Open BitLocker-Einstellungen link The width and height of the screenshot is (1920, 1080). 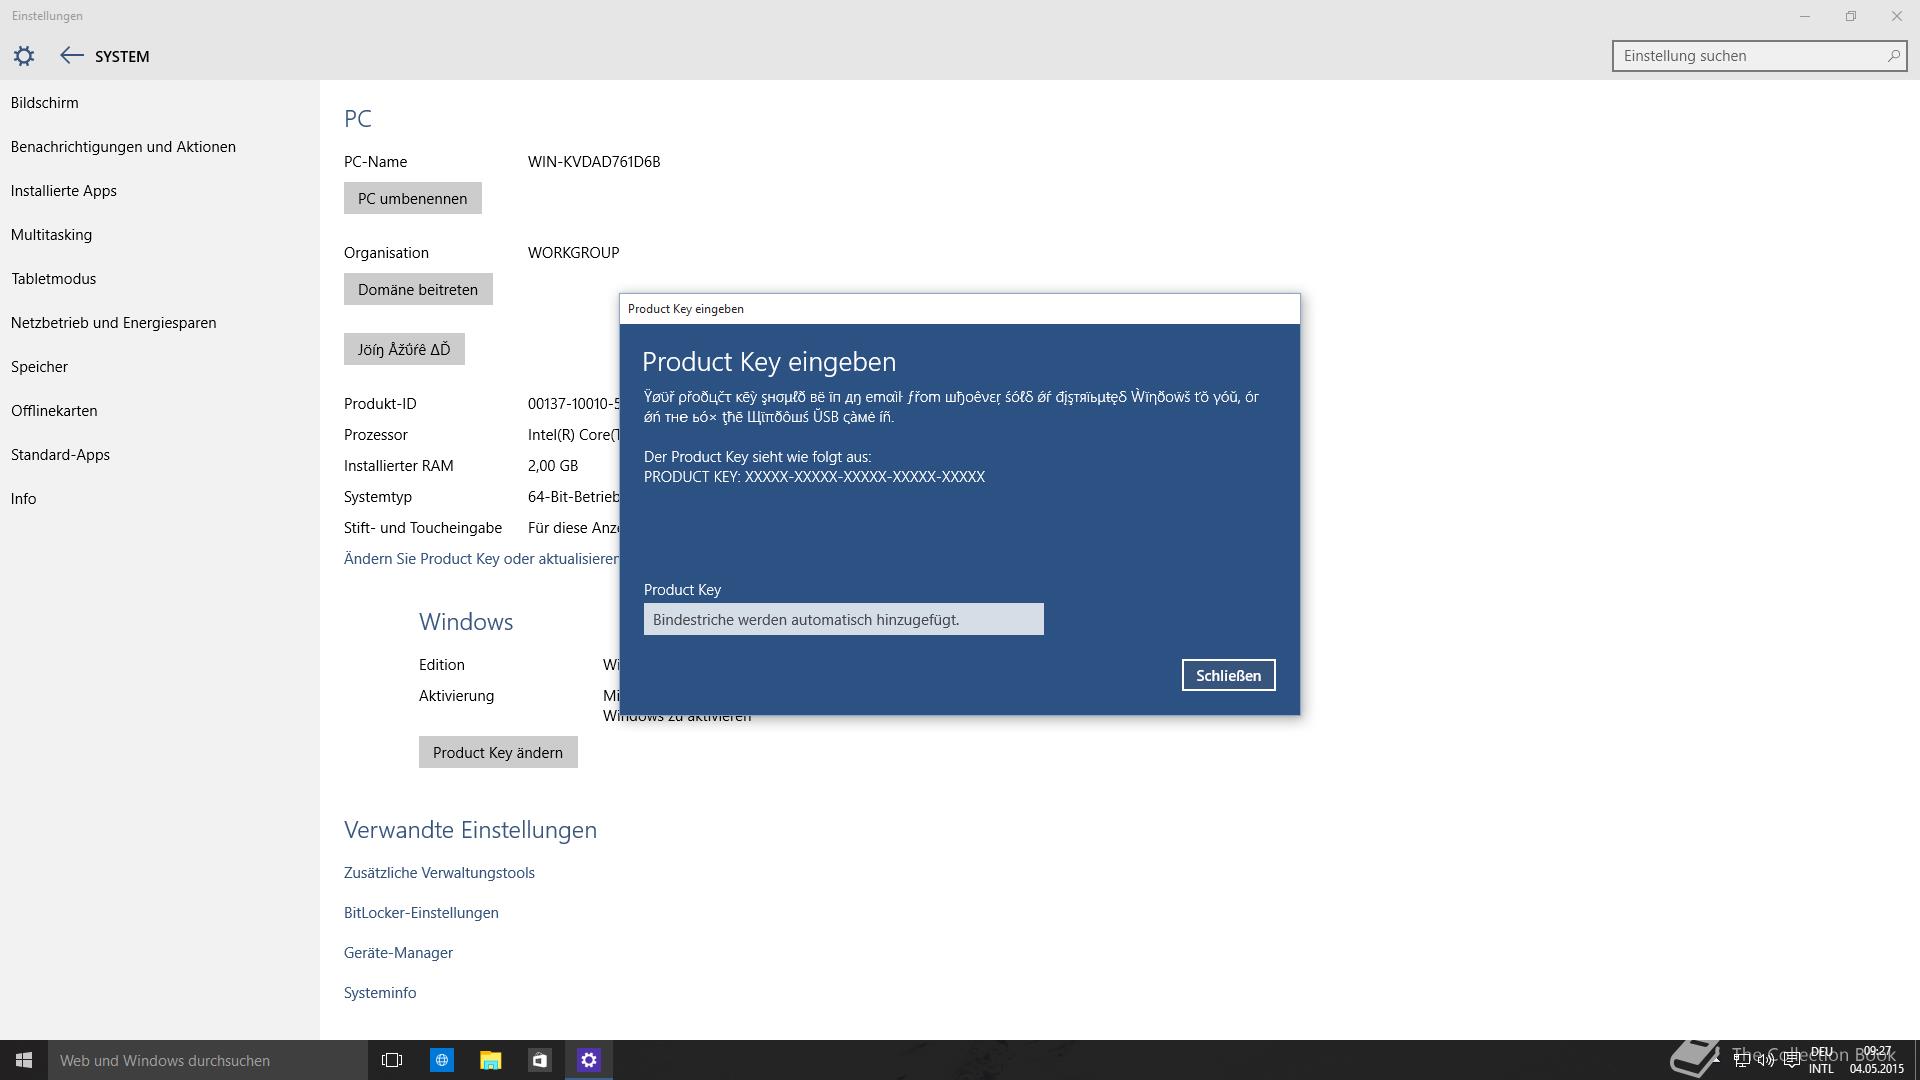pyautogui.click(x=421, y=913)
